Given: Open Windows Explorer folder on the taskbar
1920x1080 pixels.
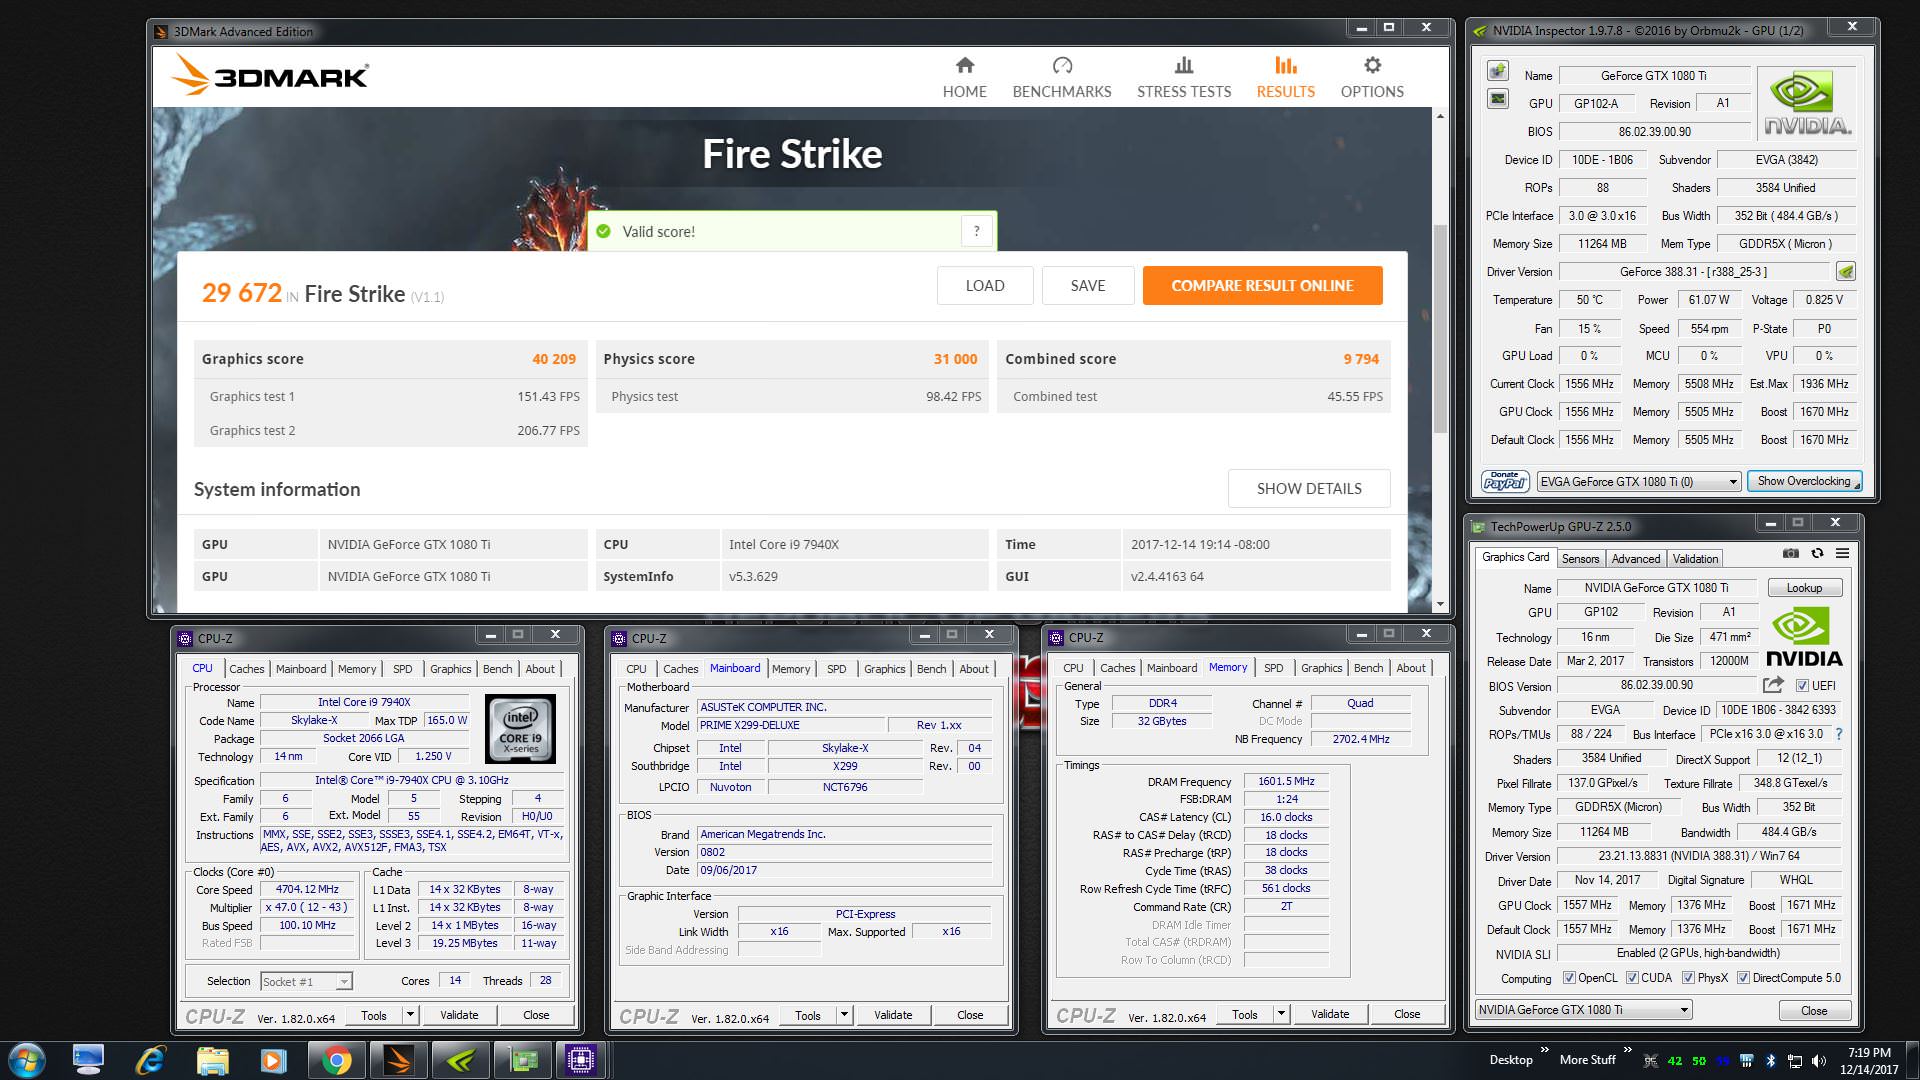Looking at the screenshot, I should point(212,1060).
